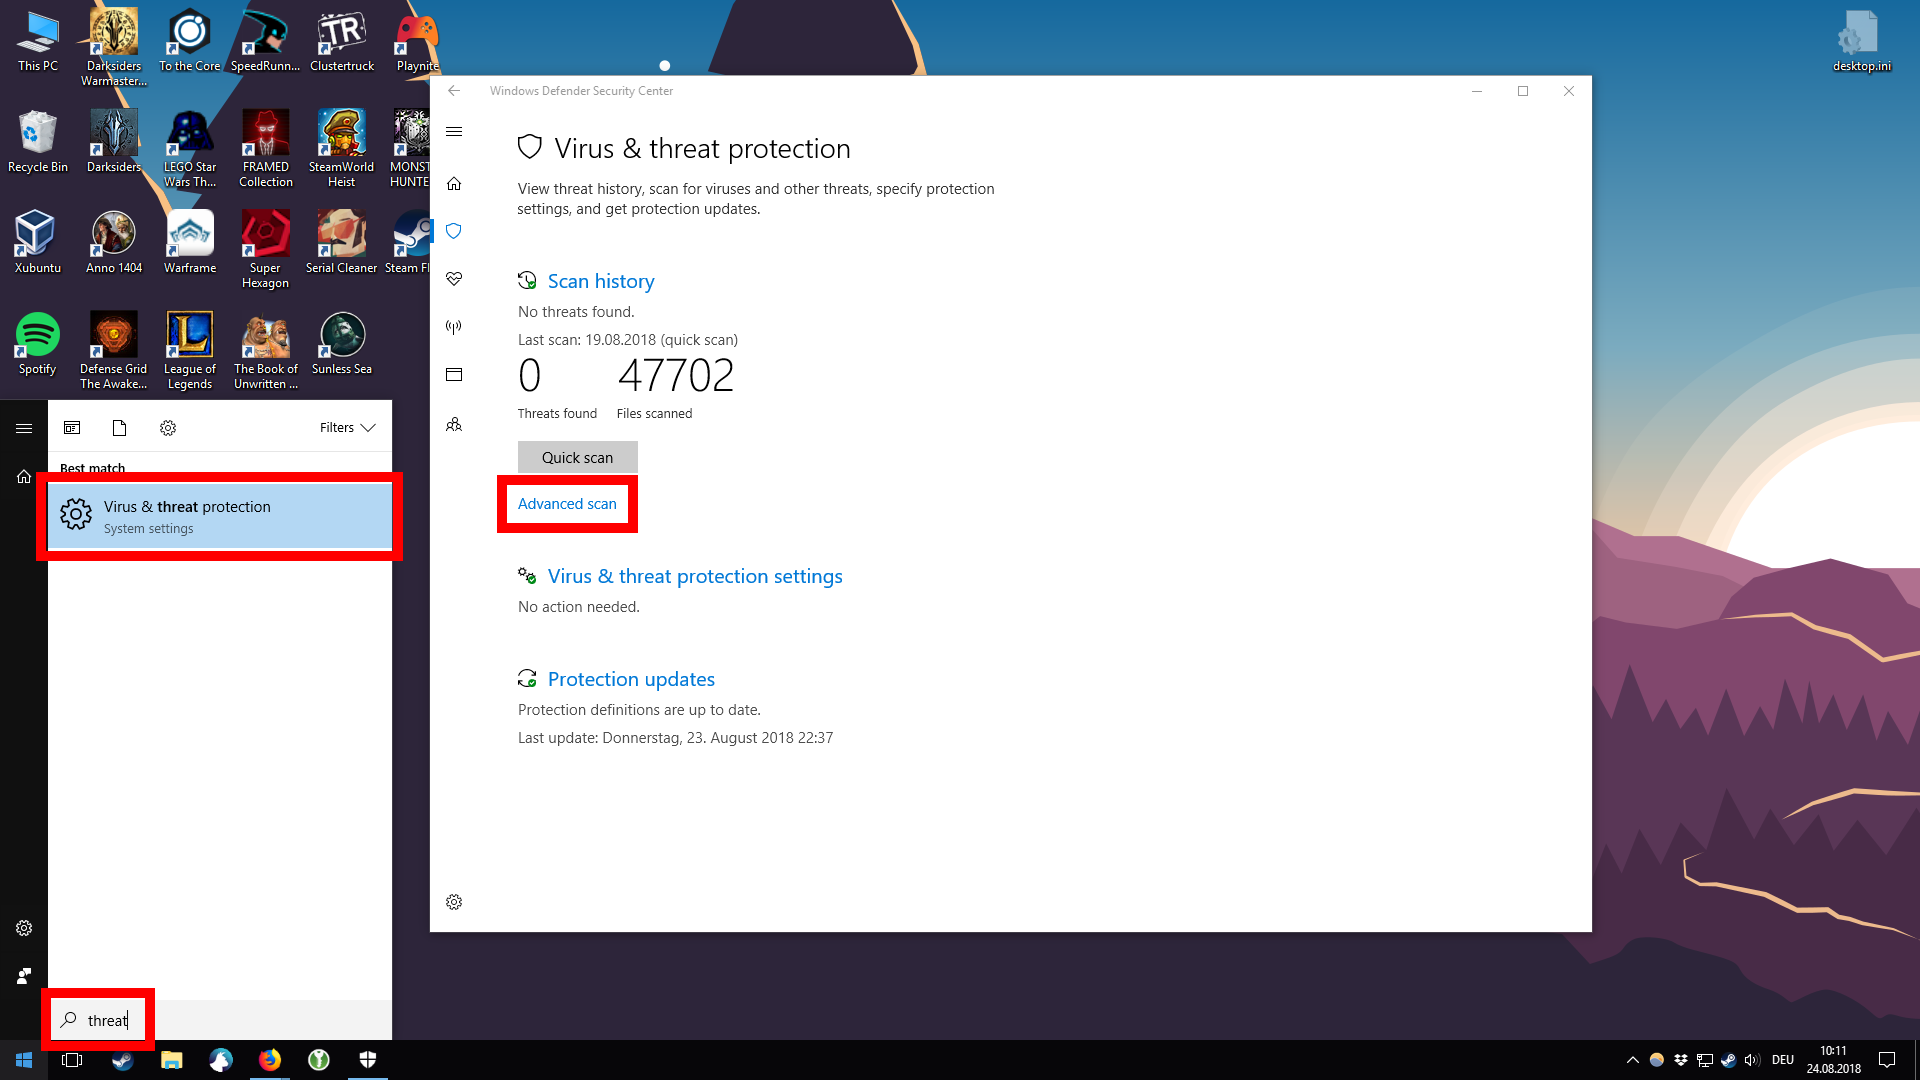Open Task View on taskbar
Viewport: 1920px width, 1080px height.
click(x=72, y=1060)
